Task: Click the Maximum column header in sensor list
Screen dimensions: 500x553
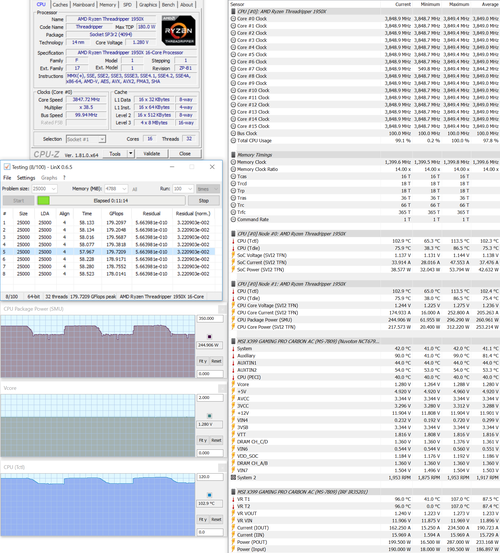Action: 459,4
